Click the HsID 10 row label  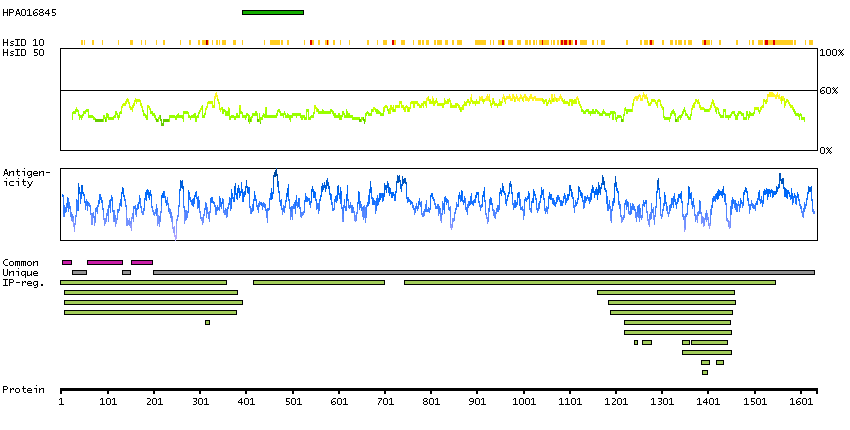pyautogui.click(x=23, y=43)
